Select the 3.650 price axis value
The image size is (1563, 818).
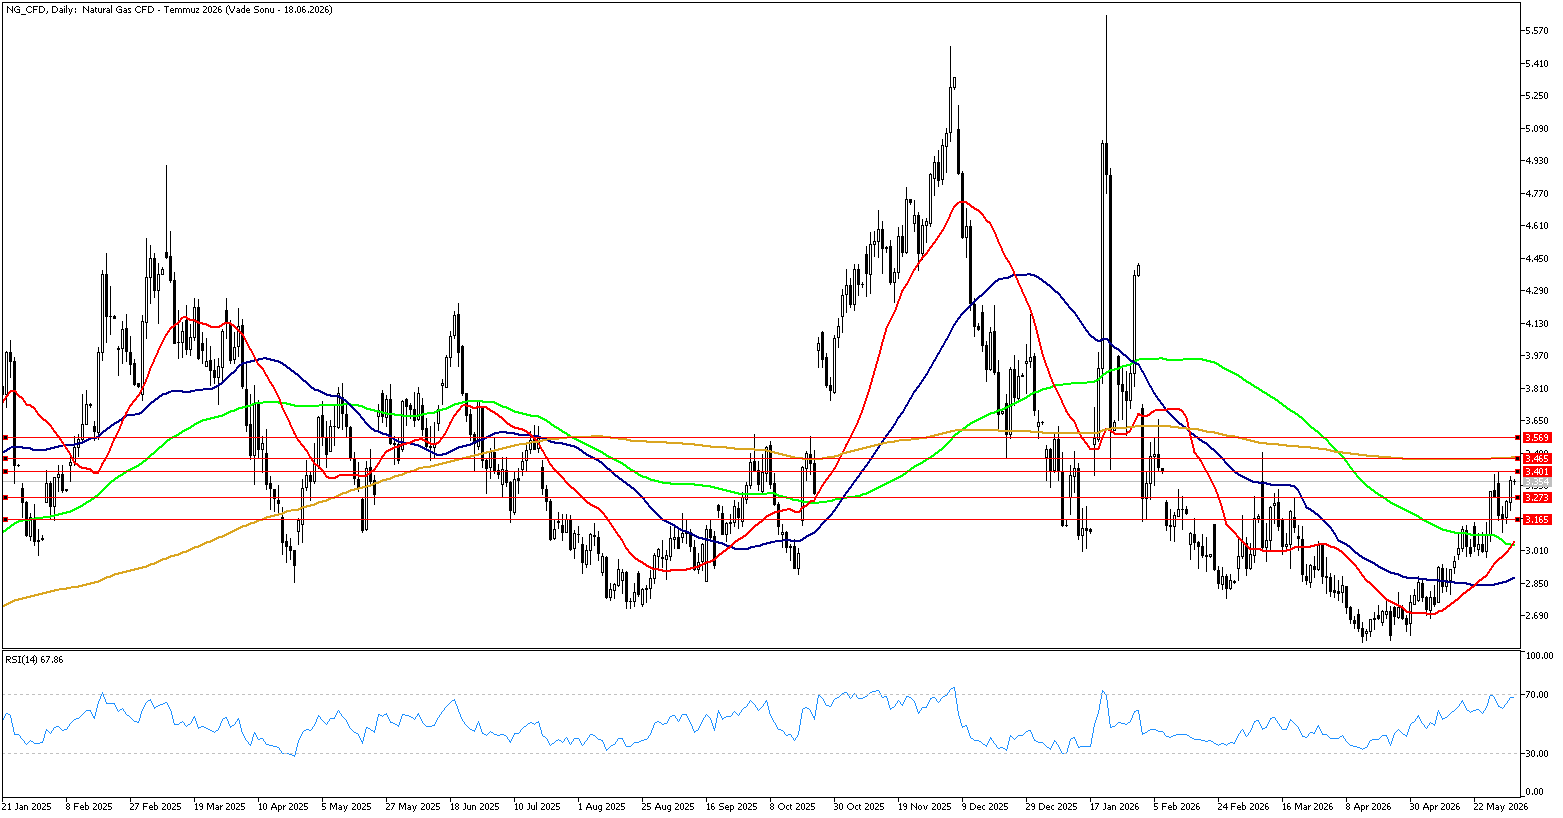pyautogui.click(x=1538, y=420)
